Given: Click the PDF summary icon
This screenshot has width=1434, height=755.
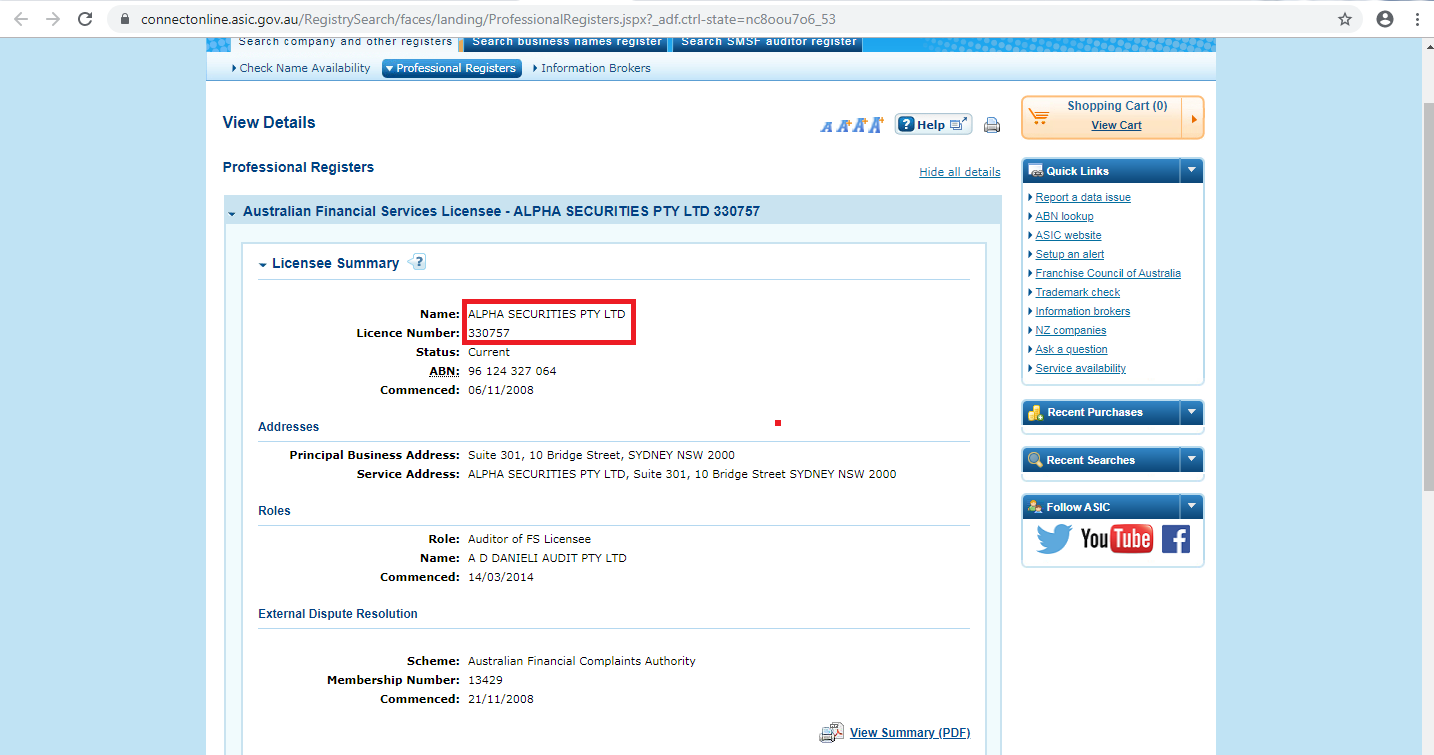Looking at the screenshot, I should point(832,733).
